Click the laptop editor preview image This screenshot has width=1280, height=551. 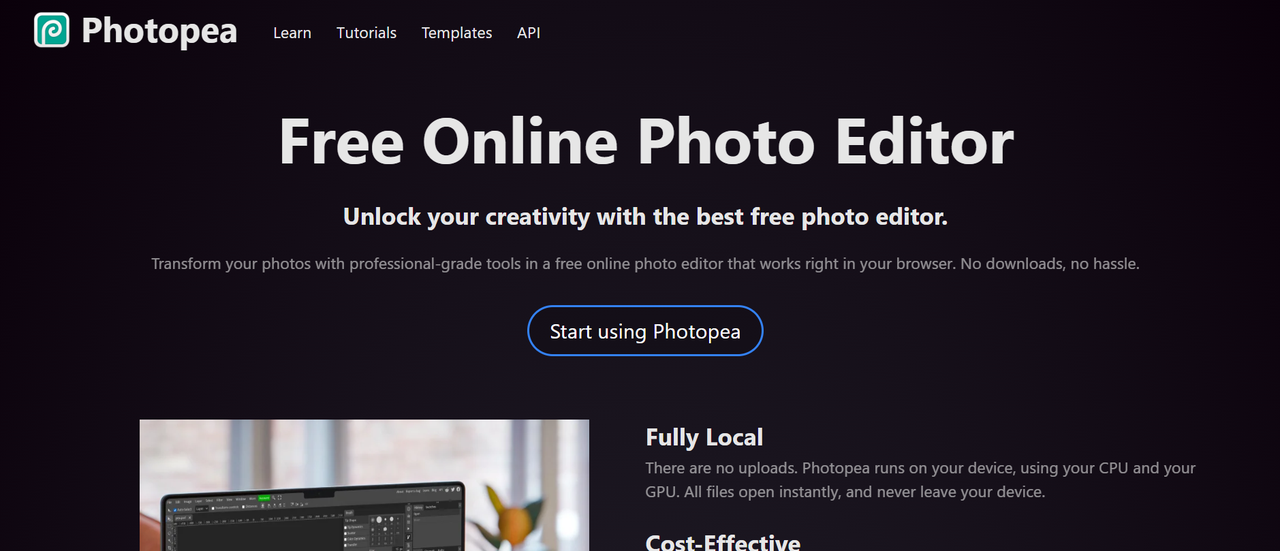tap(364, 485)
